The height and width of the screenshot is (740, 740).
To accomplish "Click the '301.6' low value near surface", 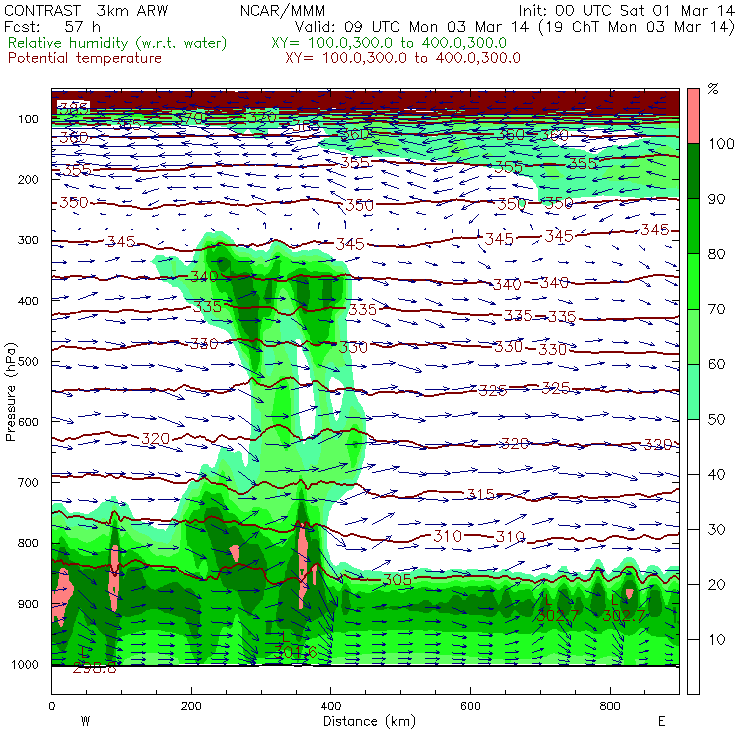I will (x=296, y=652).
